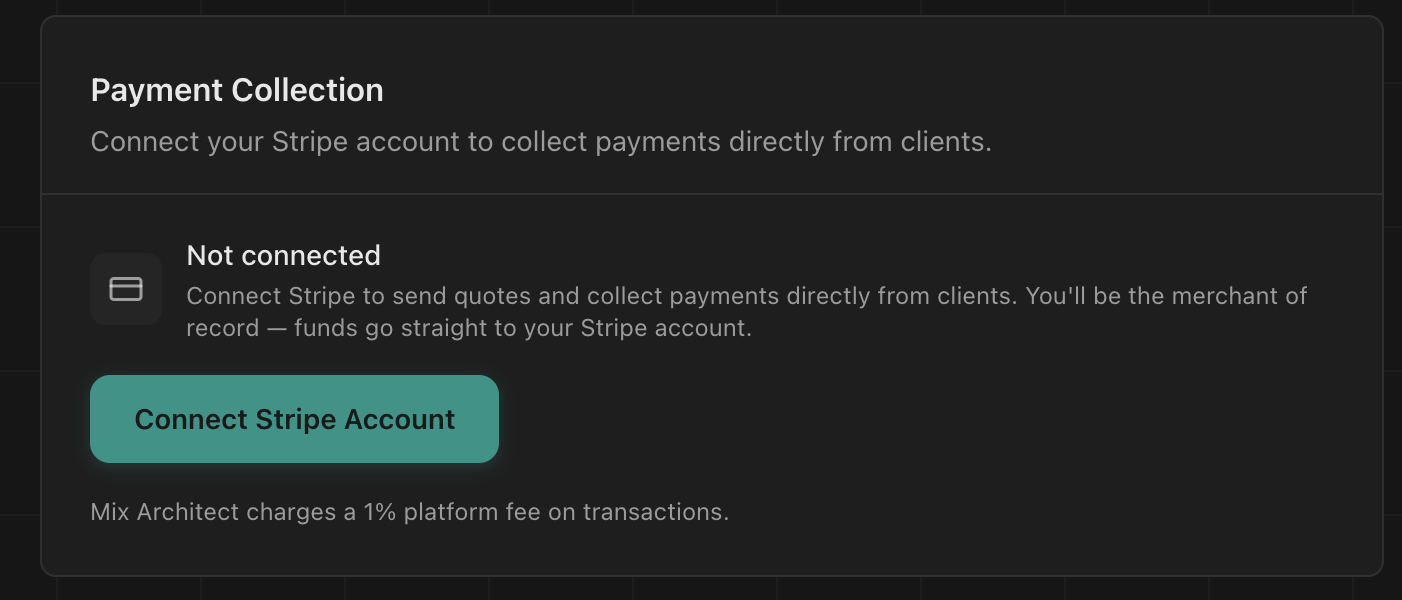Click the word "transactions" in the fee note
This screenshot has width=1402, height=600.
tap(654, 513)
